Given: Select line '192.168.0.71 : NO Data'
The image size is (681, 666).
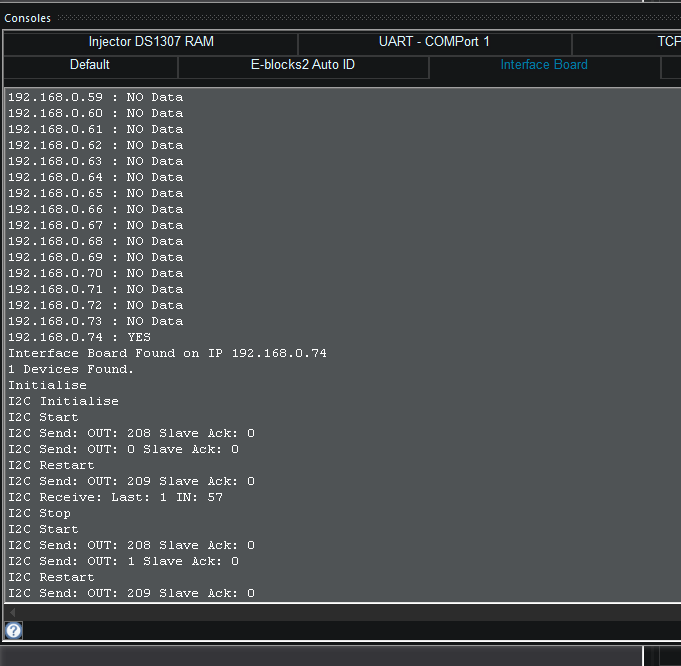Looking at the screenshot, I should (x=96, y=289).
